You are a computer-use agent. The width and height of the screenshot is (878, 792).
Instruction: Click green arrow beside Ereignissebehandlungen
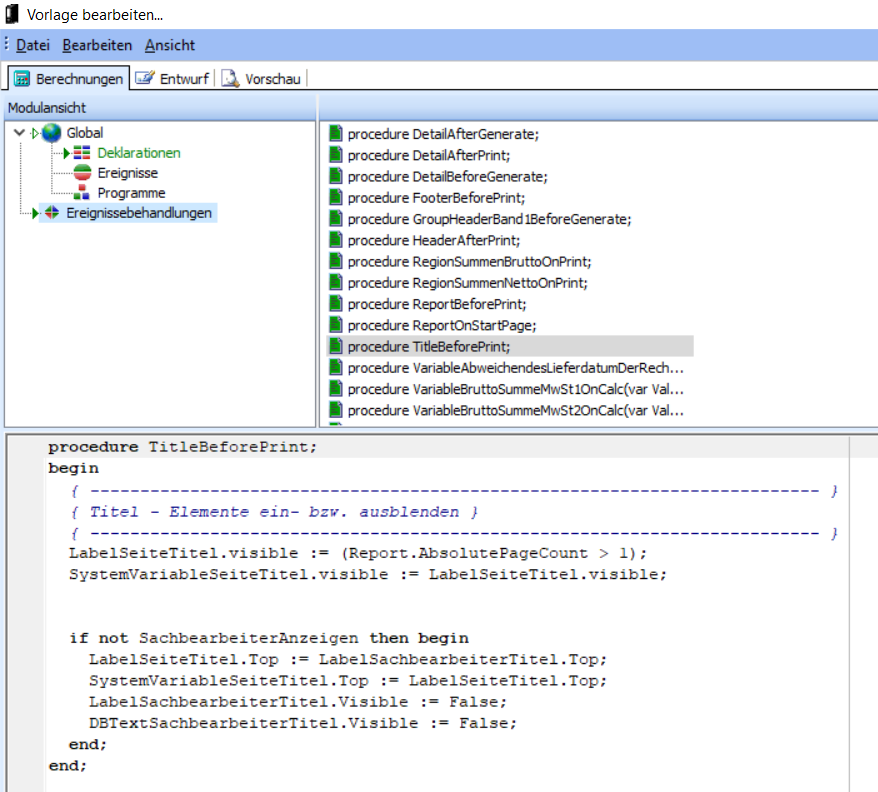coord(35,213)
